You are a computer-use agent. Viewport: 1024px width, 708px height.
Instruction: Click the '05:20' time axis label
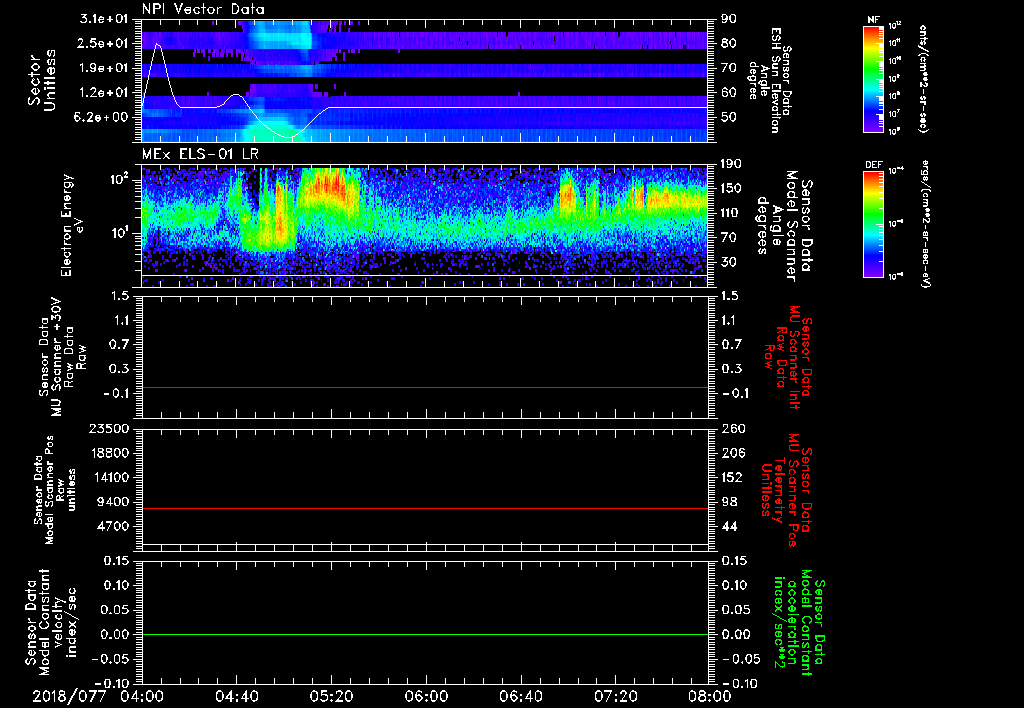point(331,696)
